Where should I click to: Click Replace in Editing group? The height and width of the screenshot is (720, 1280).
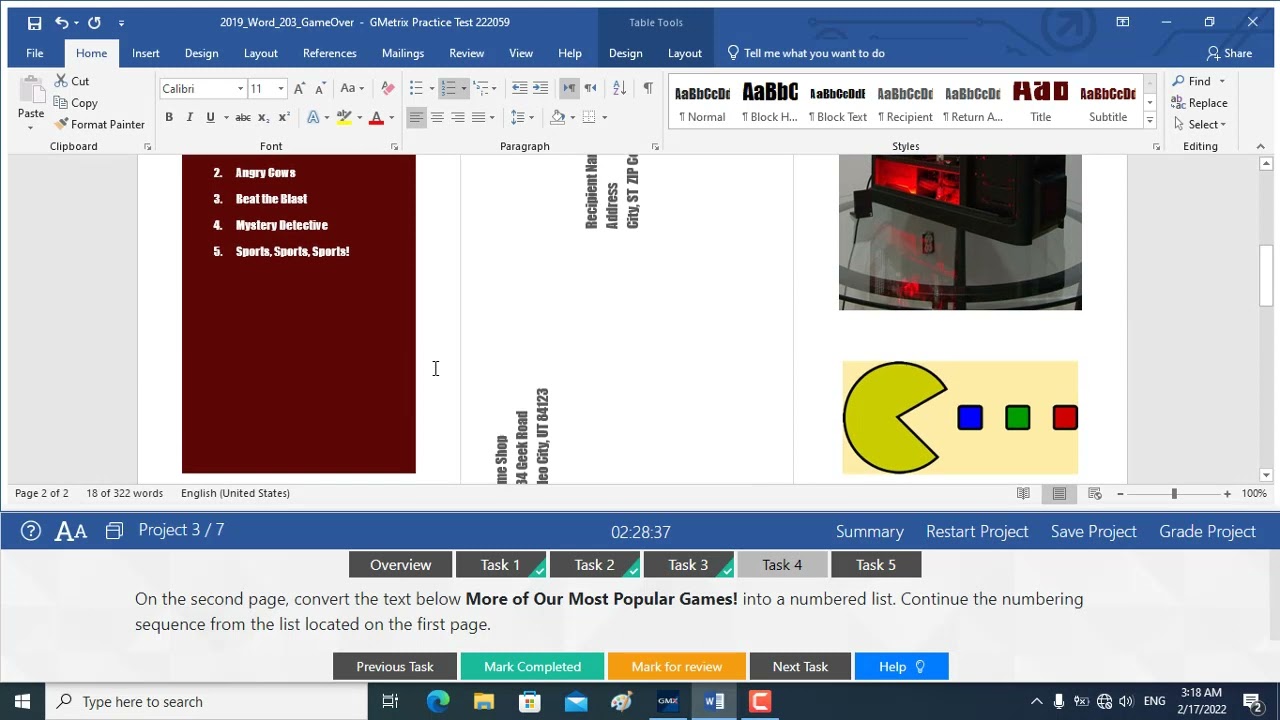point(1200,103)
